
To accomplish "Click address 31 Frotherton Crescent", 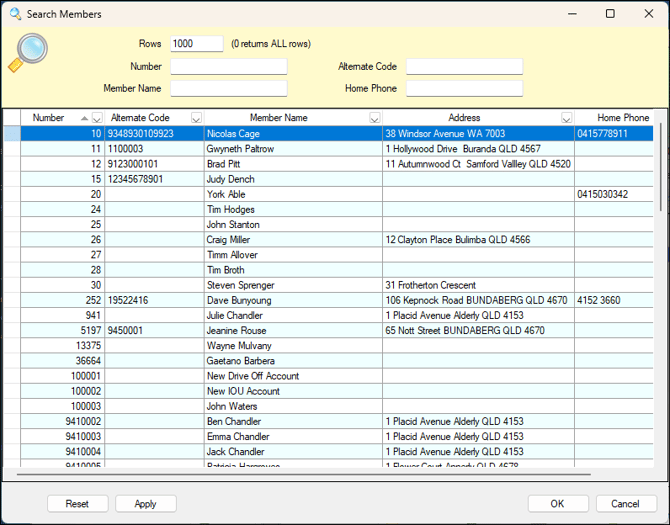I will (430, 285).
